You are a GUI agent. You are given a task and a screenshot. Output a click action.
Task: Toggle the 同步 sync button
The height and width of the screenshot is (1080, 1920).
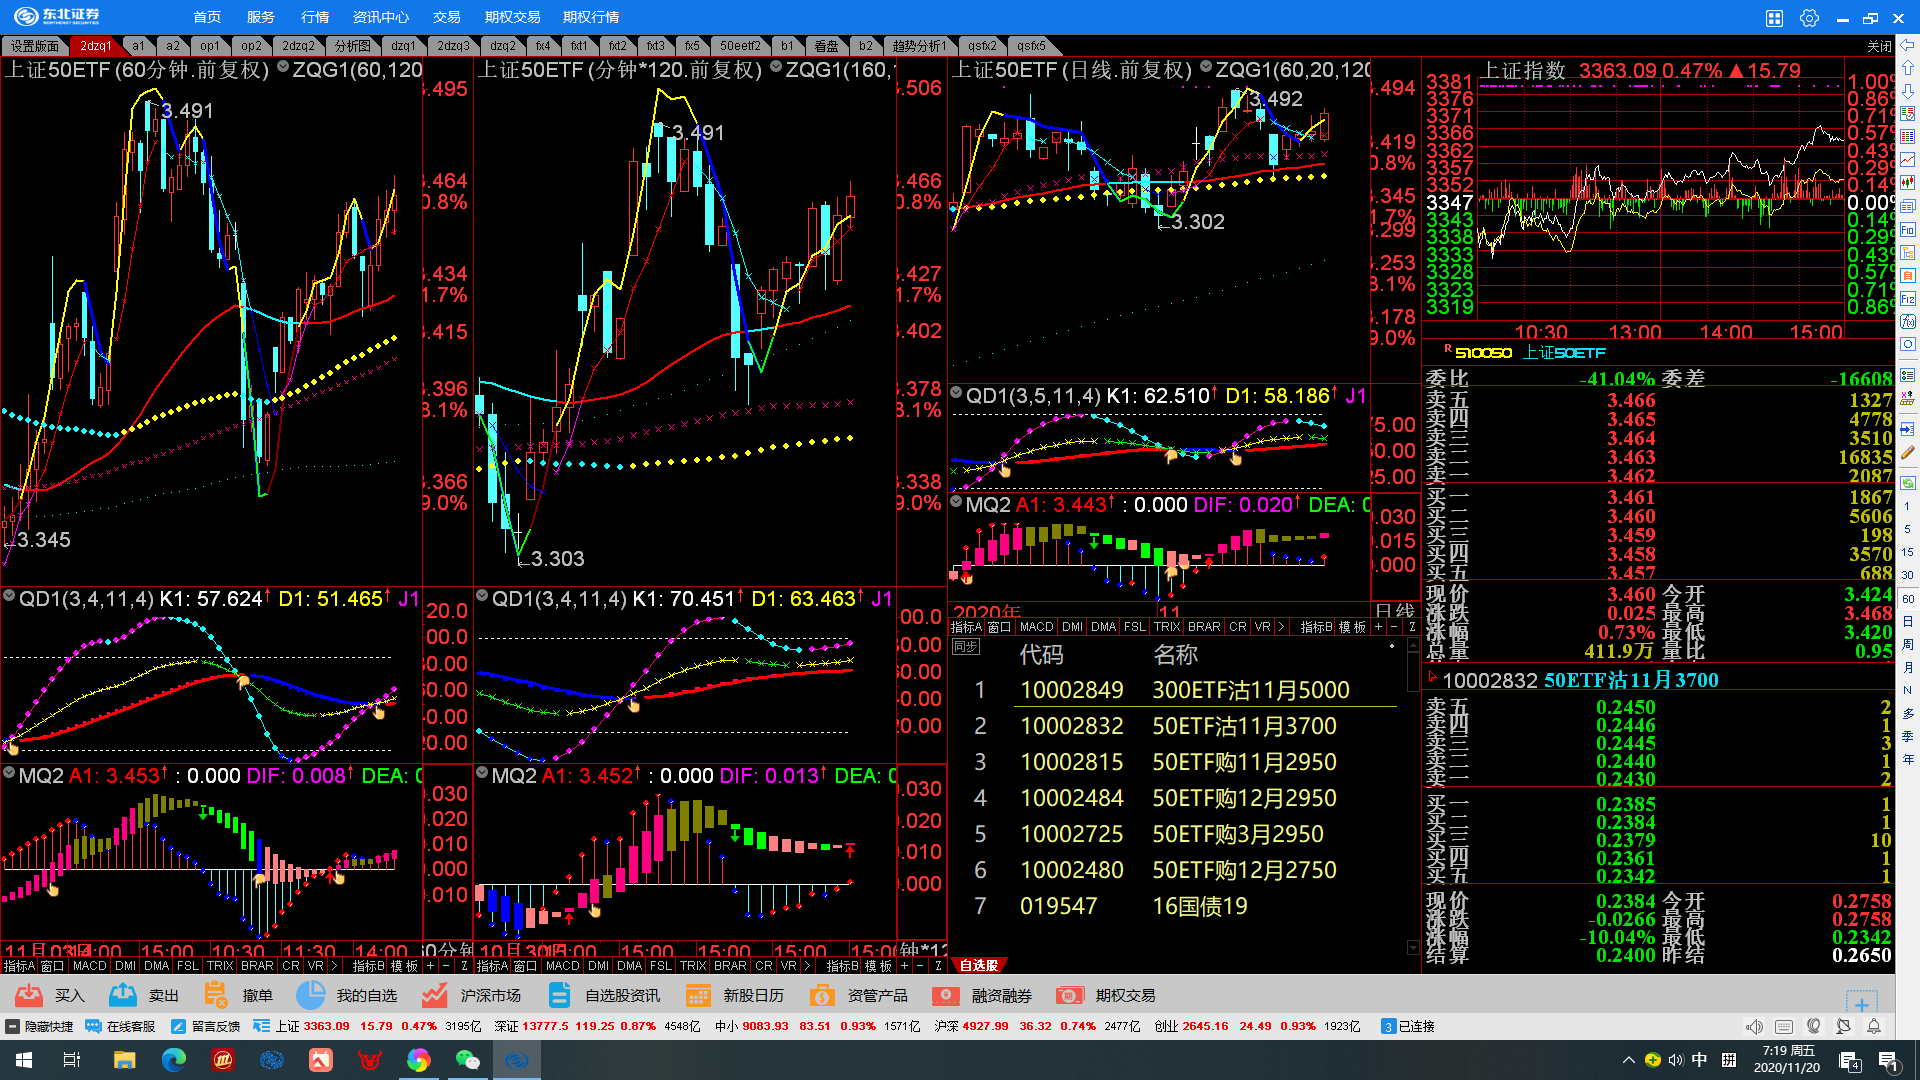(x=965, y=647)
